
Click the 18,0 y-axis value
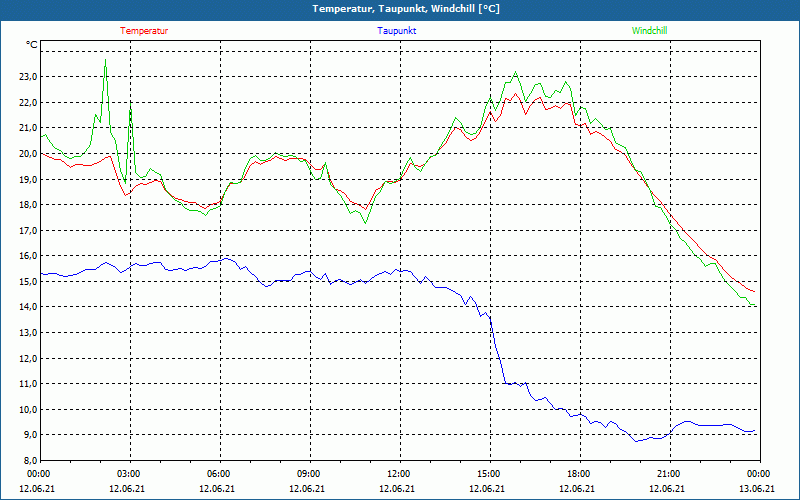click(28, 205)
